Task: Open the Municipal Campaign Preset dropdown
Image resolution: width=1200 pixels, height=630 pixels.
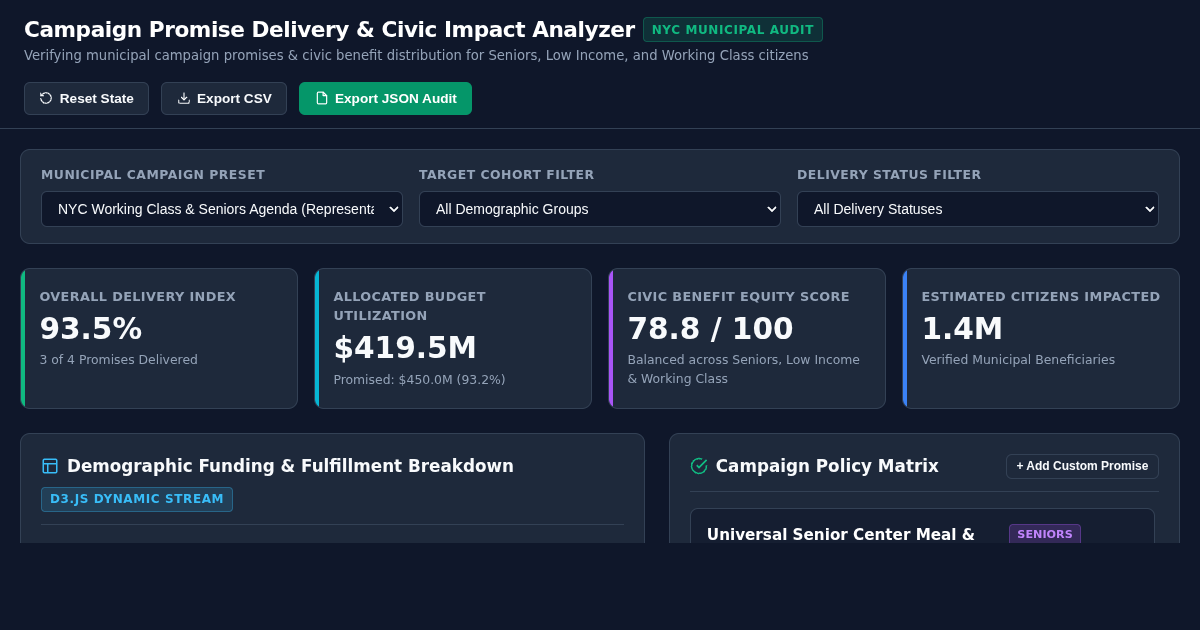Action: [x=222, y=209]
